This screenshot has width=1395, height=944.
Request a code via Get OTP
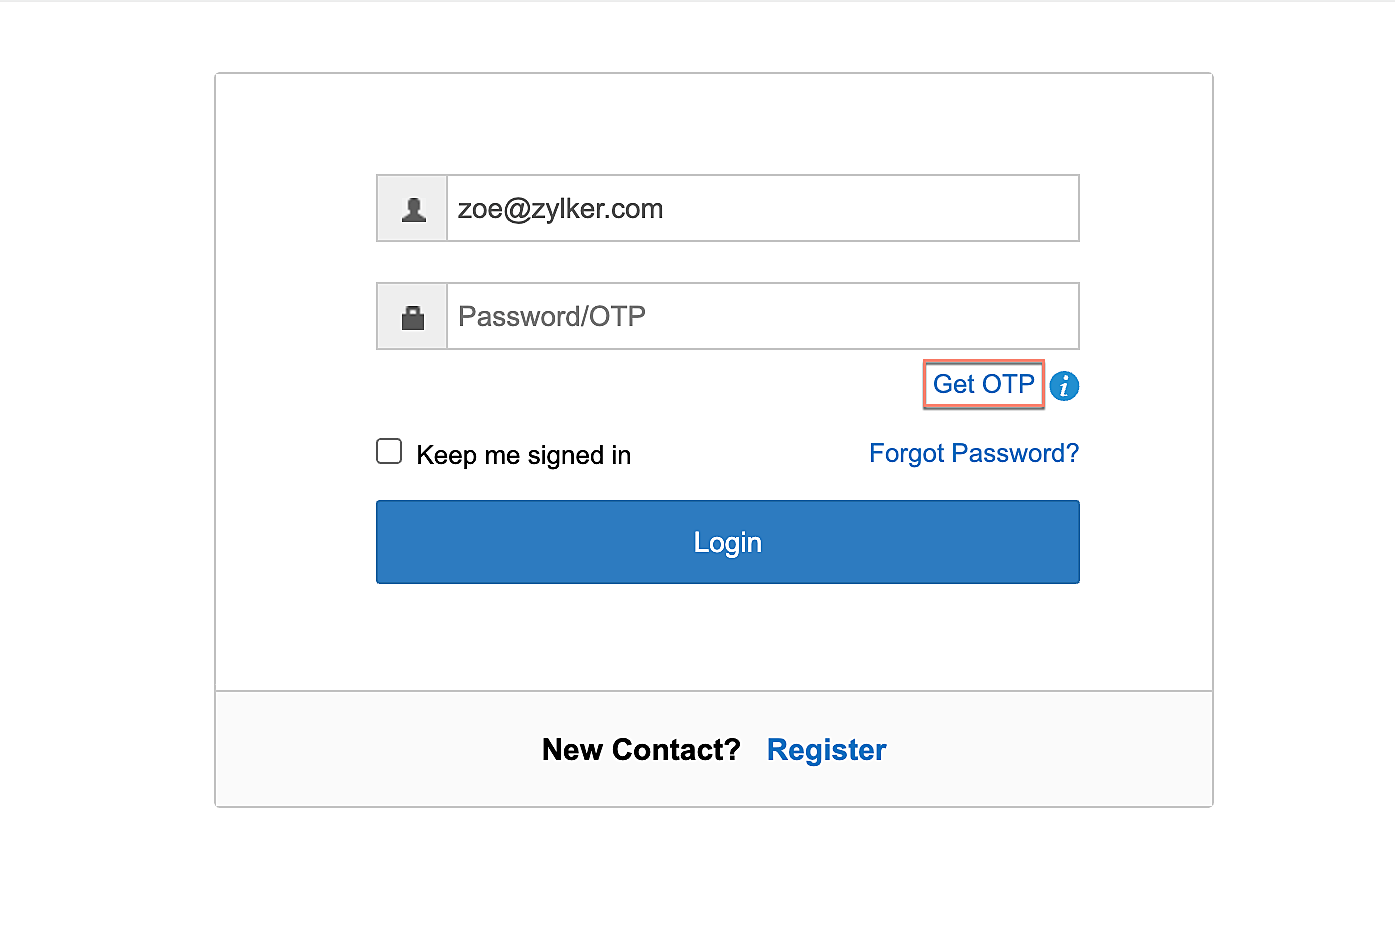click(x=983, y=384)
